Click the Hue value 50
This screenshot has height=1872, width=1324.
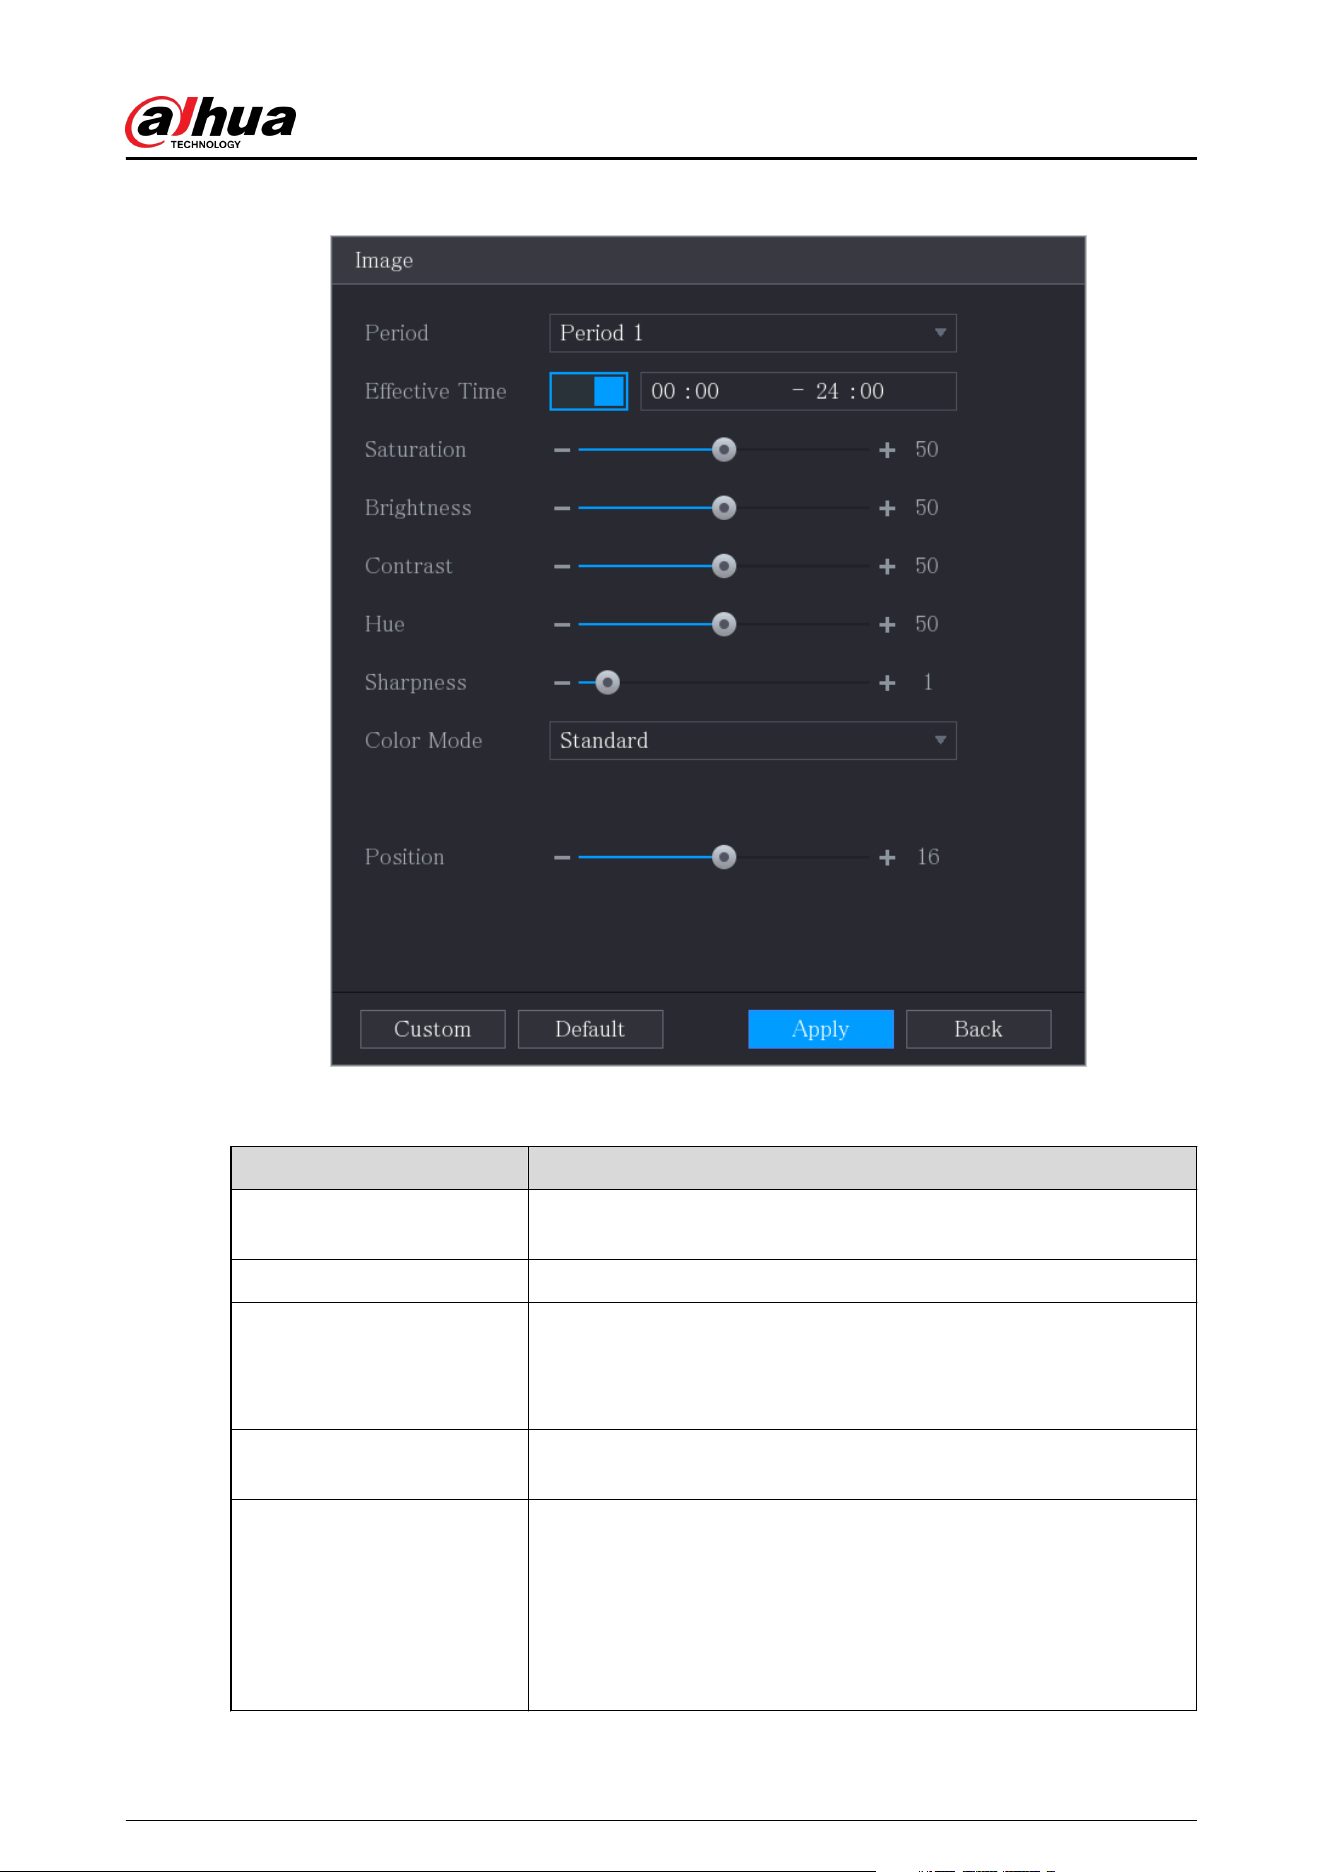tap(926, 624)
